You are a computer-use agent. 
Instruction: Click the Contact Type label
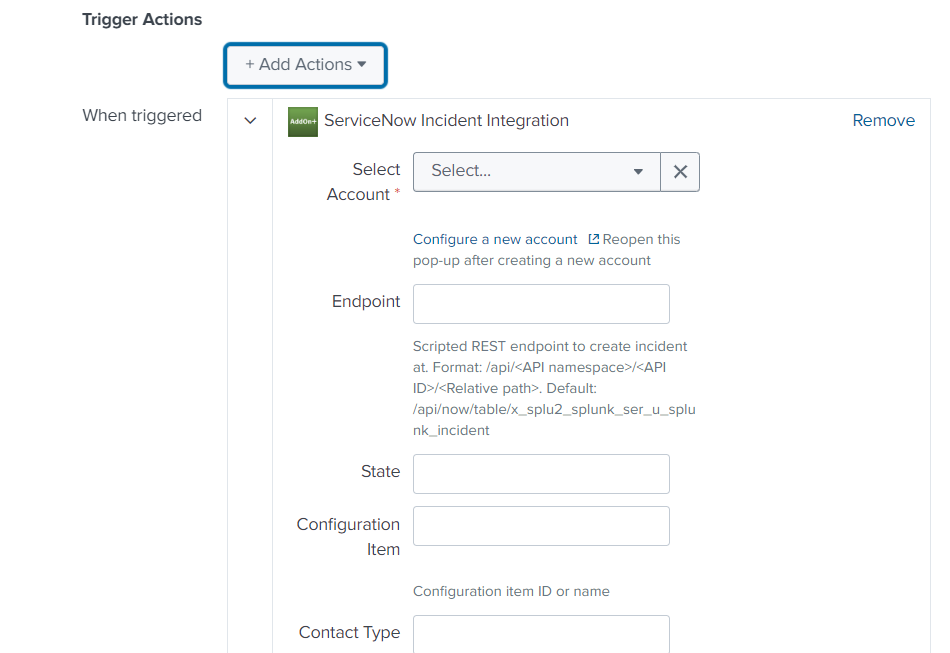(349, 633)
